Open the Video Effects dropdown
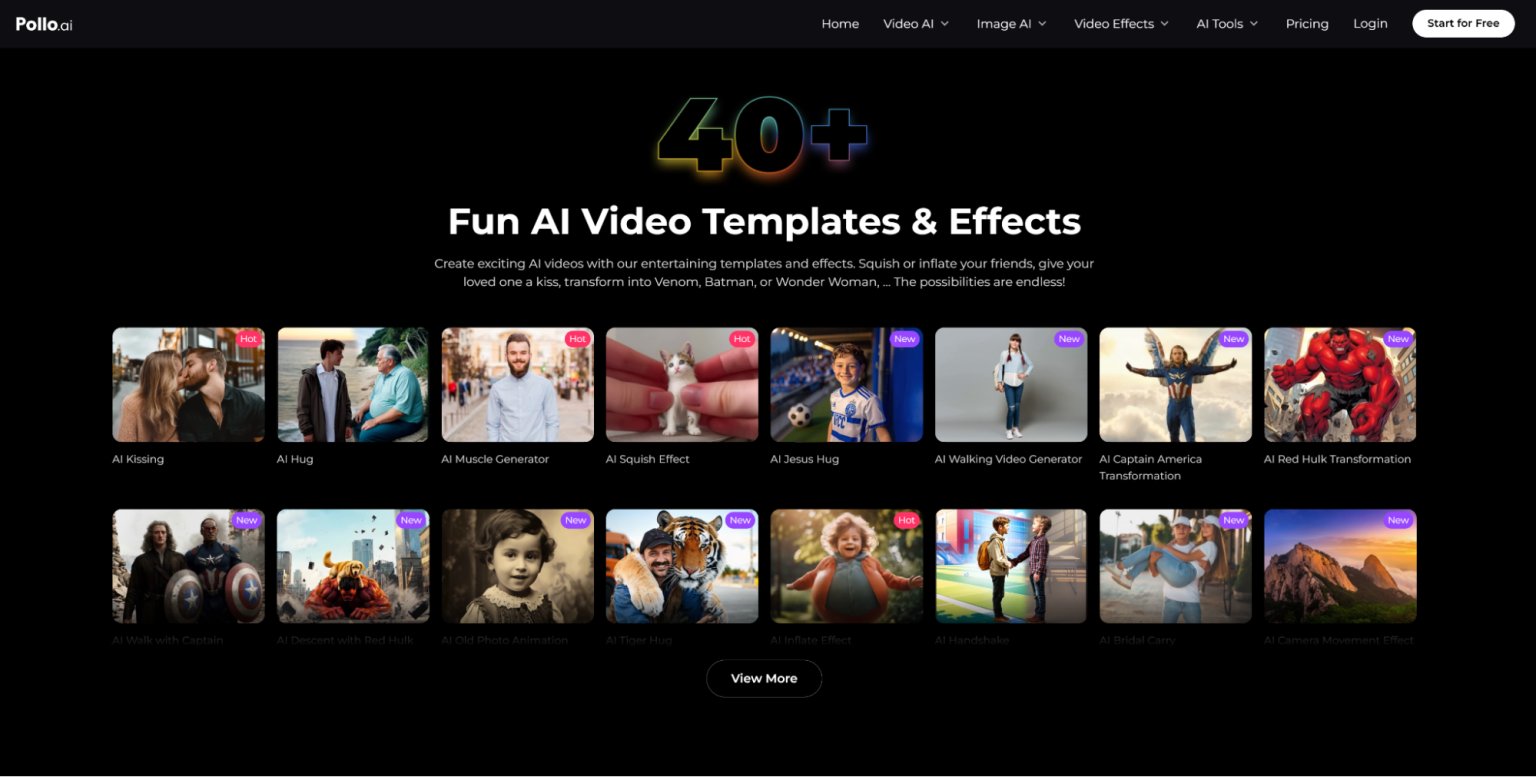Image resolution: width=1536 pixels, height=777 pixels. [x=1119, y=23]
